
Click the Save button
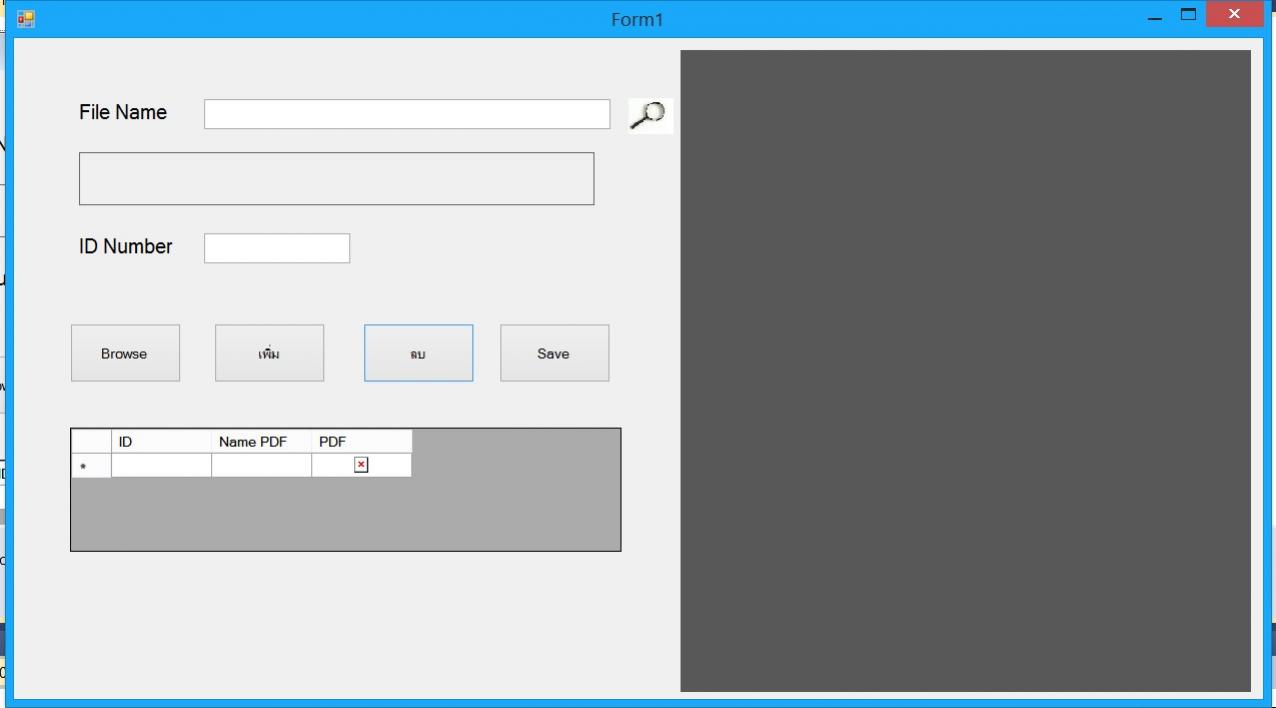point(554,353)
